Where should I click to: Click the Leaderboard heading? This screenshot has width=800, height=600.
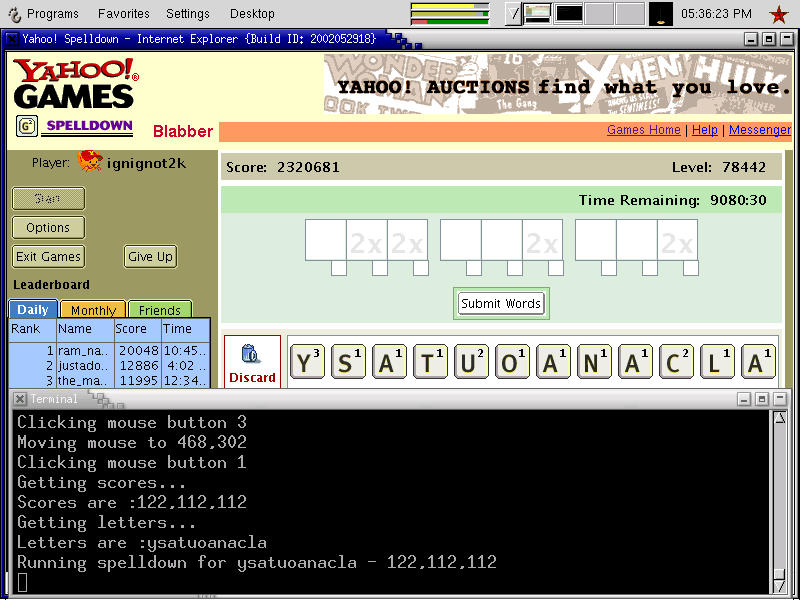pyautogui.click(x=52, y=285)
